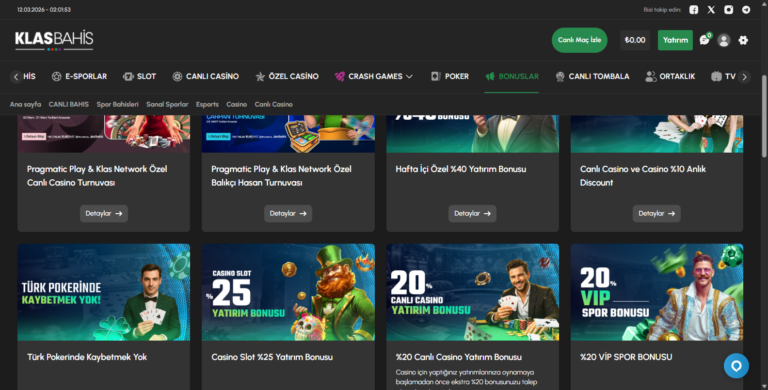Click the TV icon in navigation
This screenshot has height=390, width=768.
click(x=716, y=76)
